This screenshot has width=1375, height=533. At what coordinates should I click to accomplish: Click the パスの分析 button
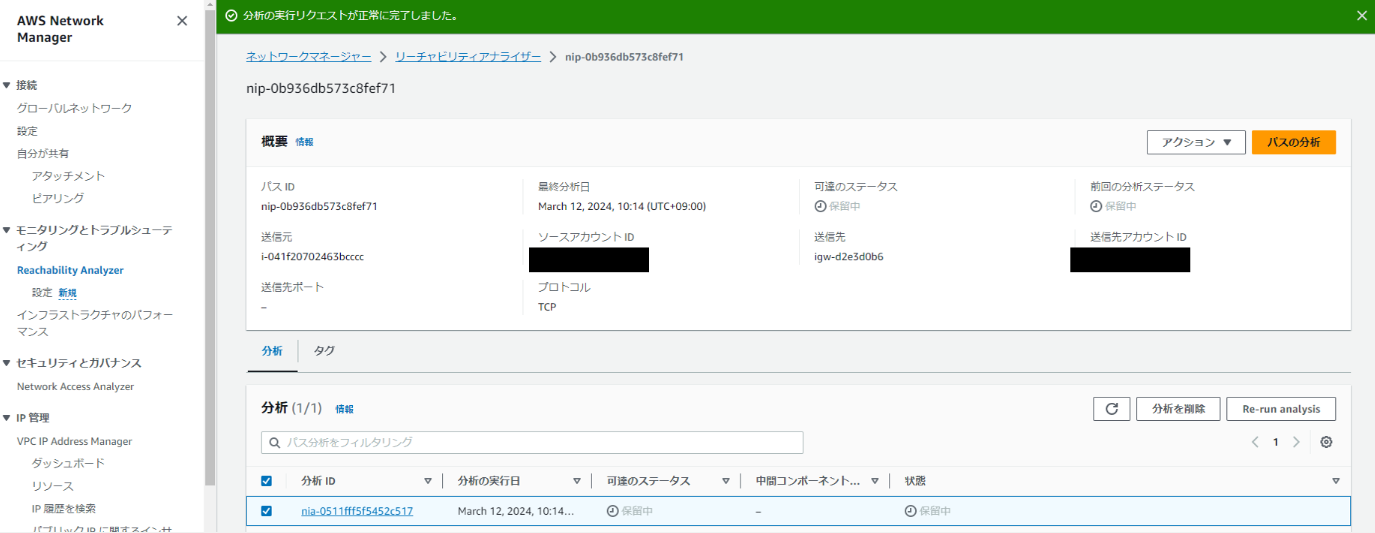(x=1293, y=142)
